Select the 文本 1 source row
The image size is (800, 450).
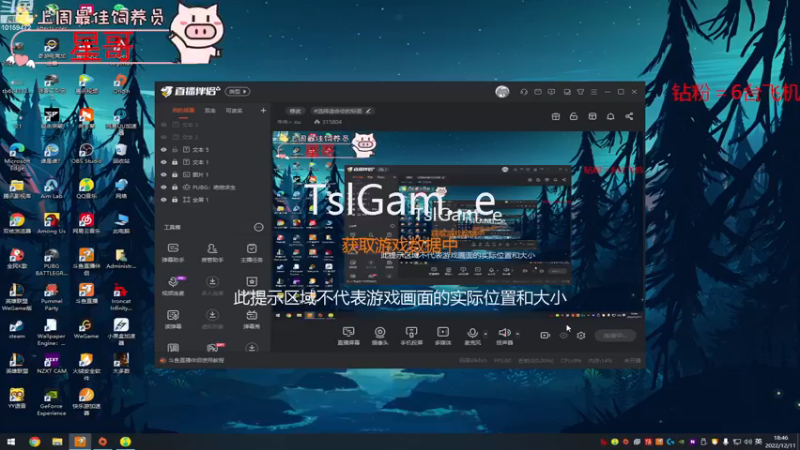pyautogui.click(x=214, y=162)
